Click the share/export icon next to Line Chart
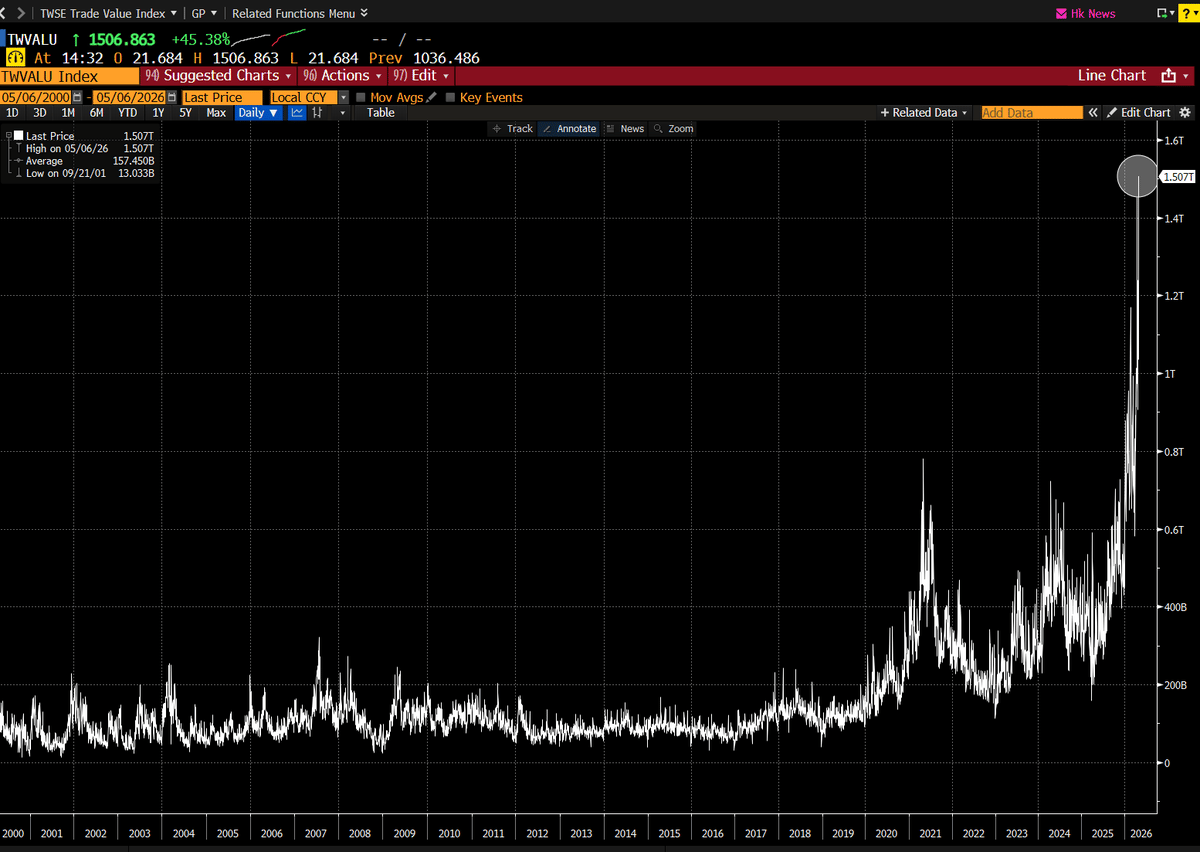 coord(1168,76)
